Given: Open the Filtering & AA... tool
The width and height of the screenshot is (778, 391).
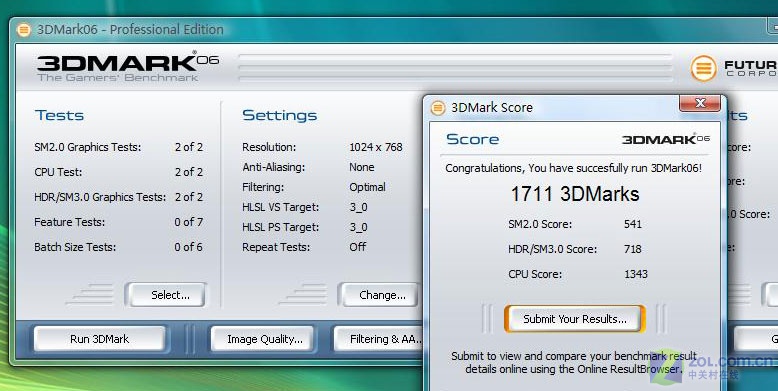Looking at the screenshot, I should coord(379,339).
